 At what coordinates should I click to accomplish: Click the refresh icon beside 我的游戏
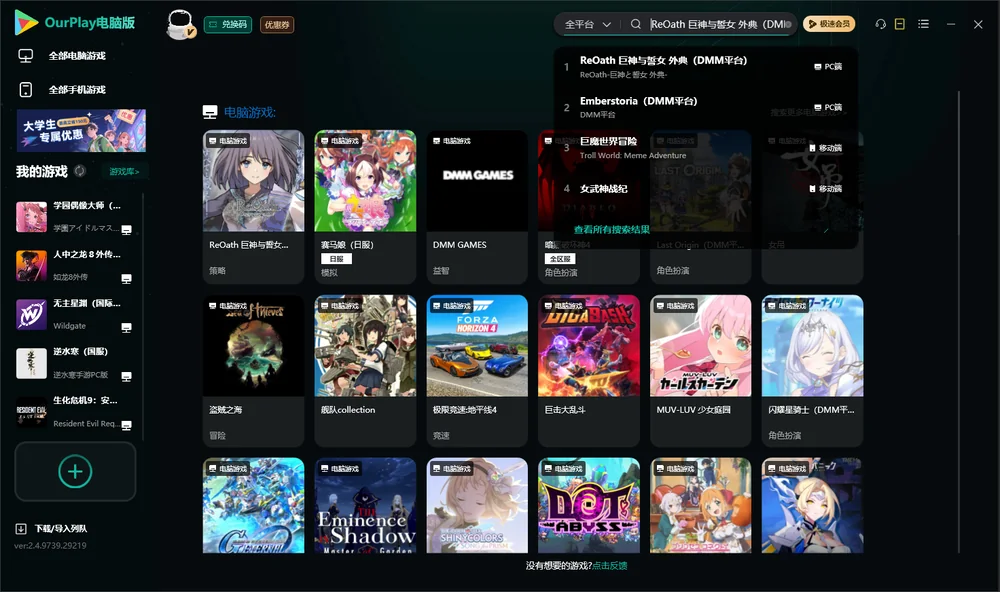click(x=80, y=171)
